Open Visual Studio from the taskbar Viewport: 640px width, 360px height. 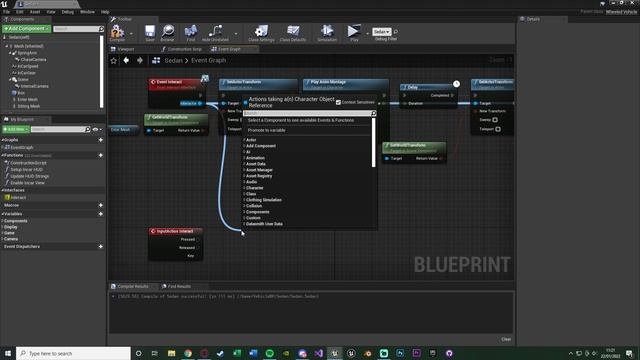coord(318,353)
